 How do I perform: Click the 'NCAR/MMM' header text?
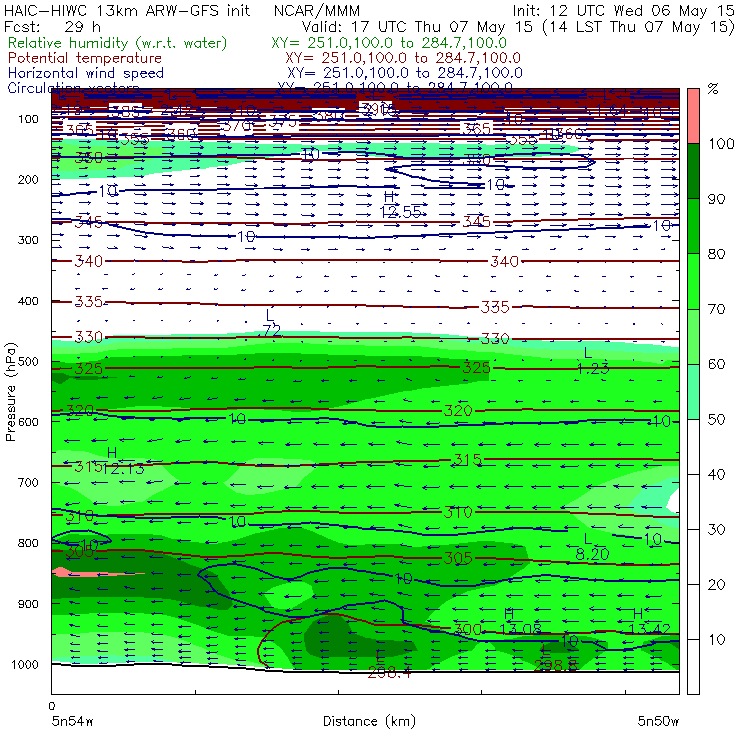coord(317,10)
